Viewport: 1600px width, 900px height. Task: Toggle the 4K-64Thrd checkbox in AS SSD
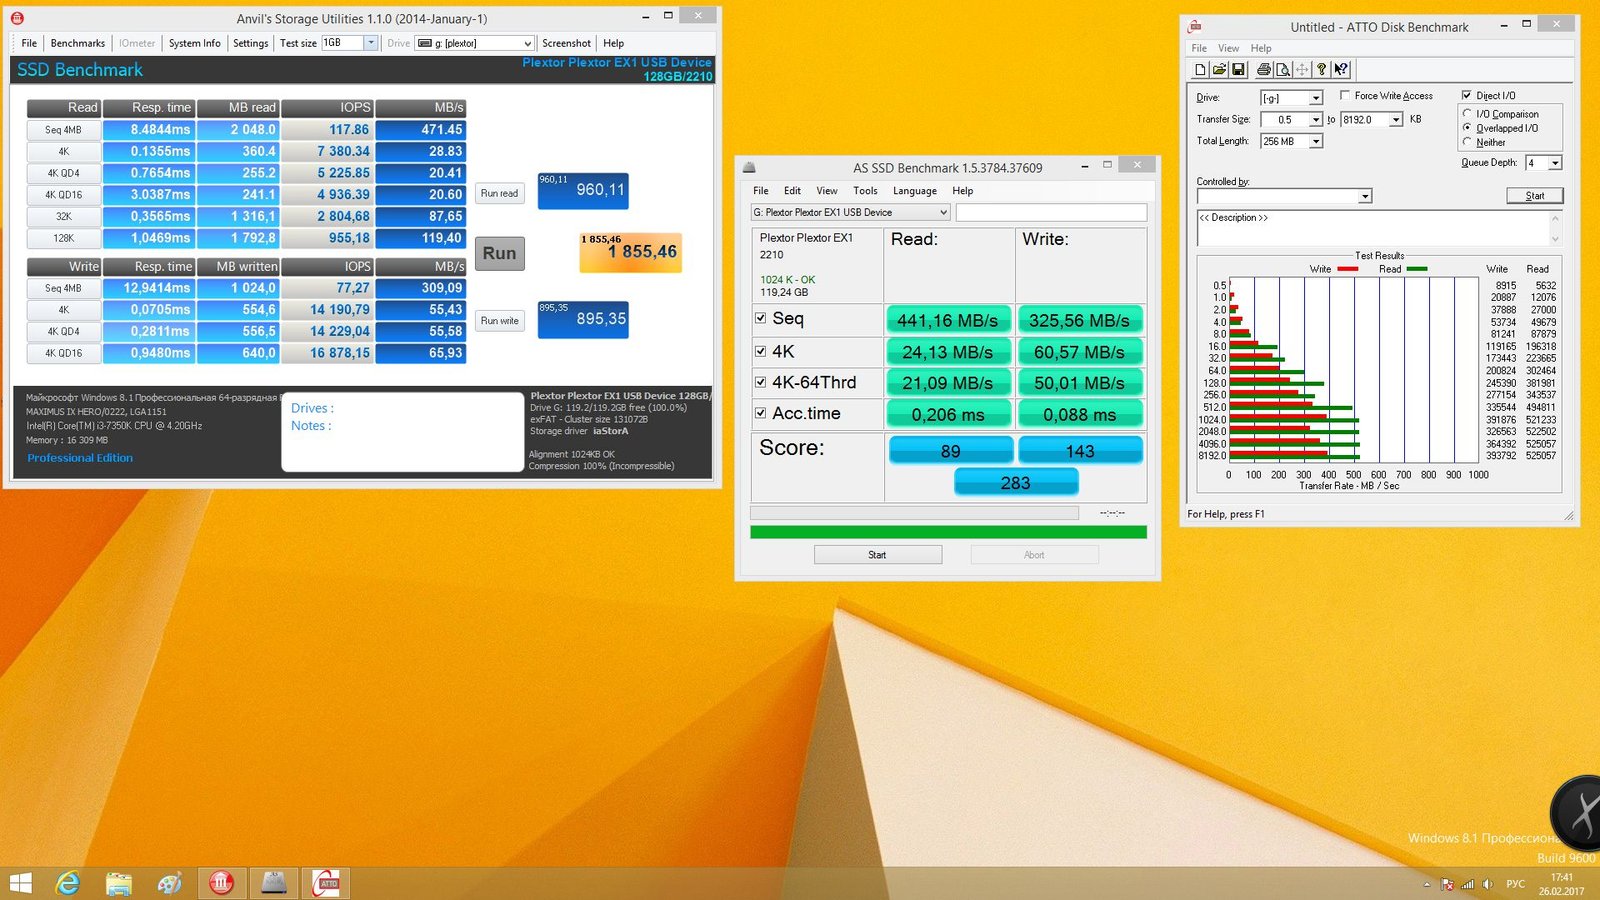coord(761,382)
